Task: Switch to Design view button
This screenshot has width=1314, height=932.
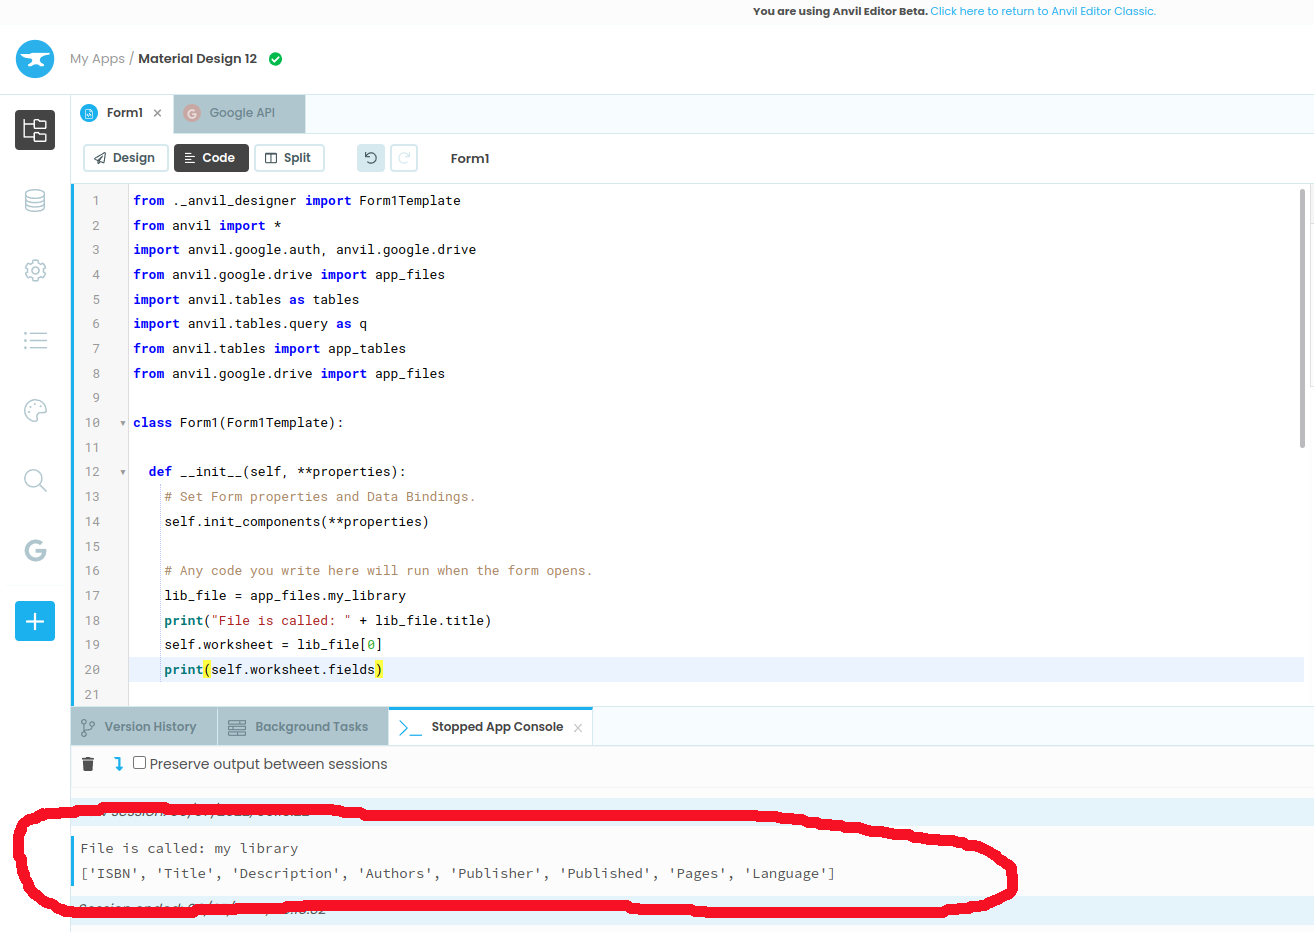Action: (x=125, y=158)
